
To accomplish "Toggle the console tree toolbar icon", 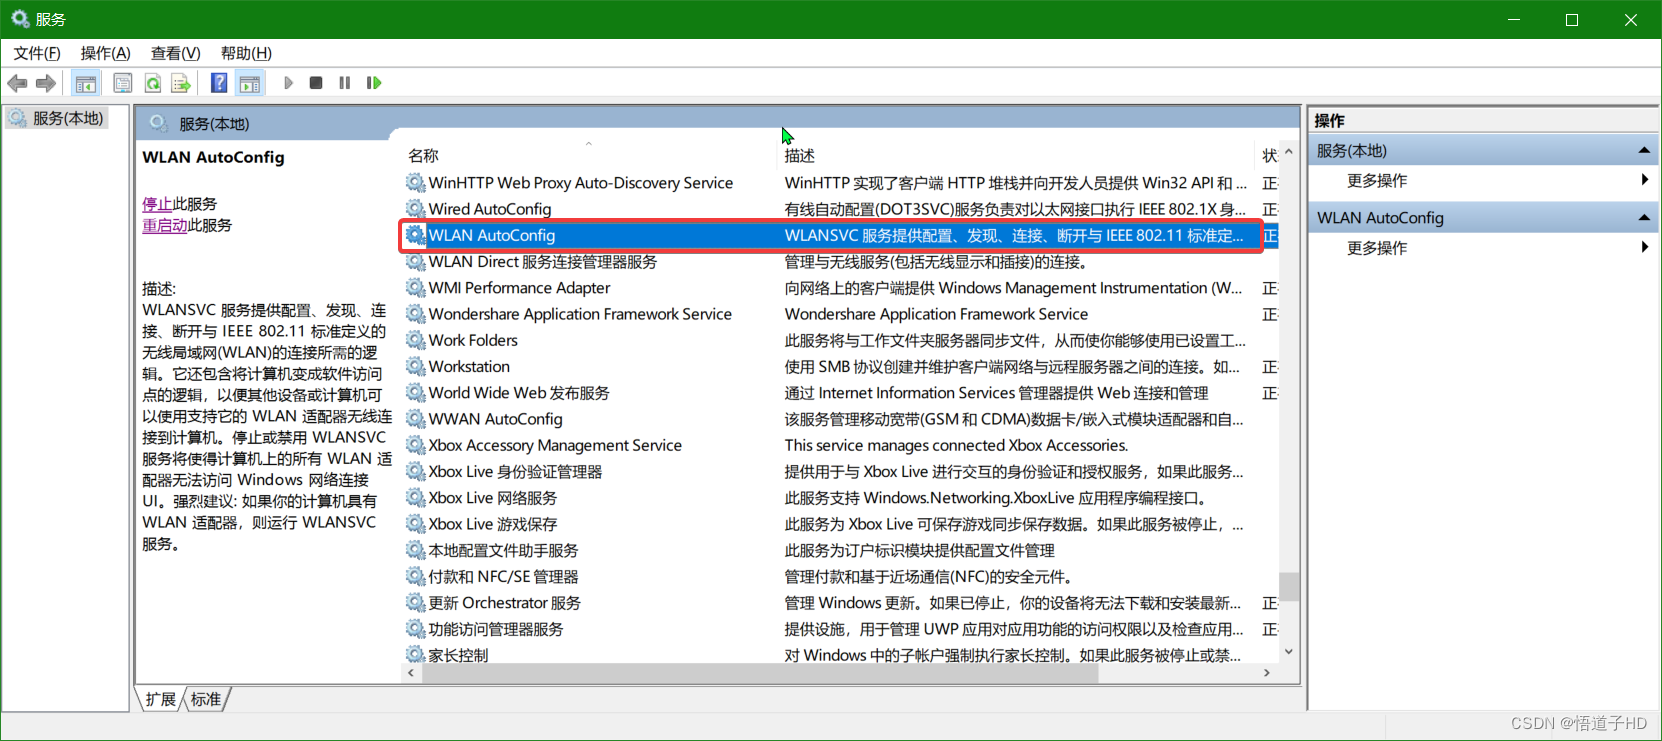I will click(x=86, y=83).
